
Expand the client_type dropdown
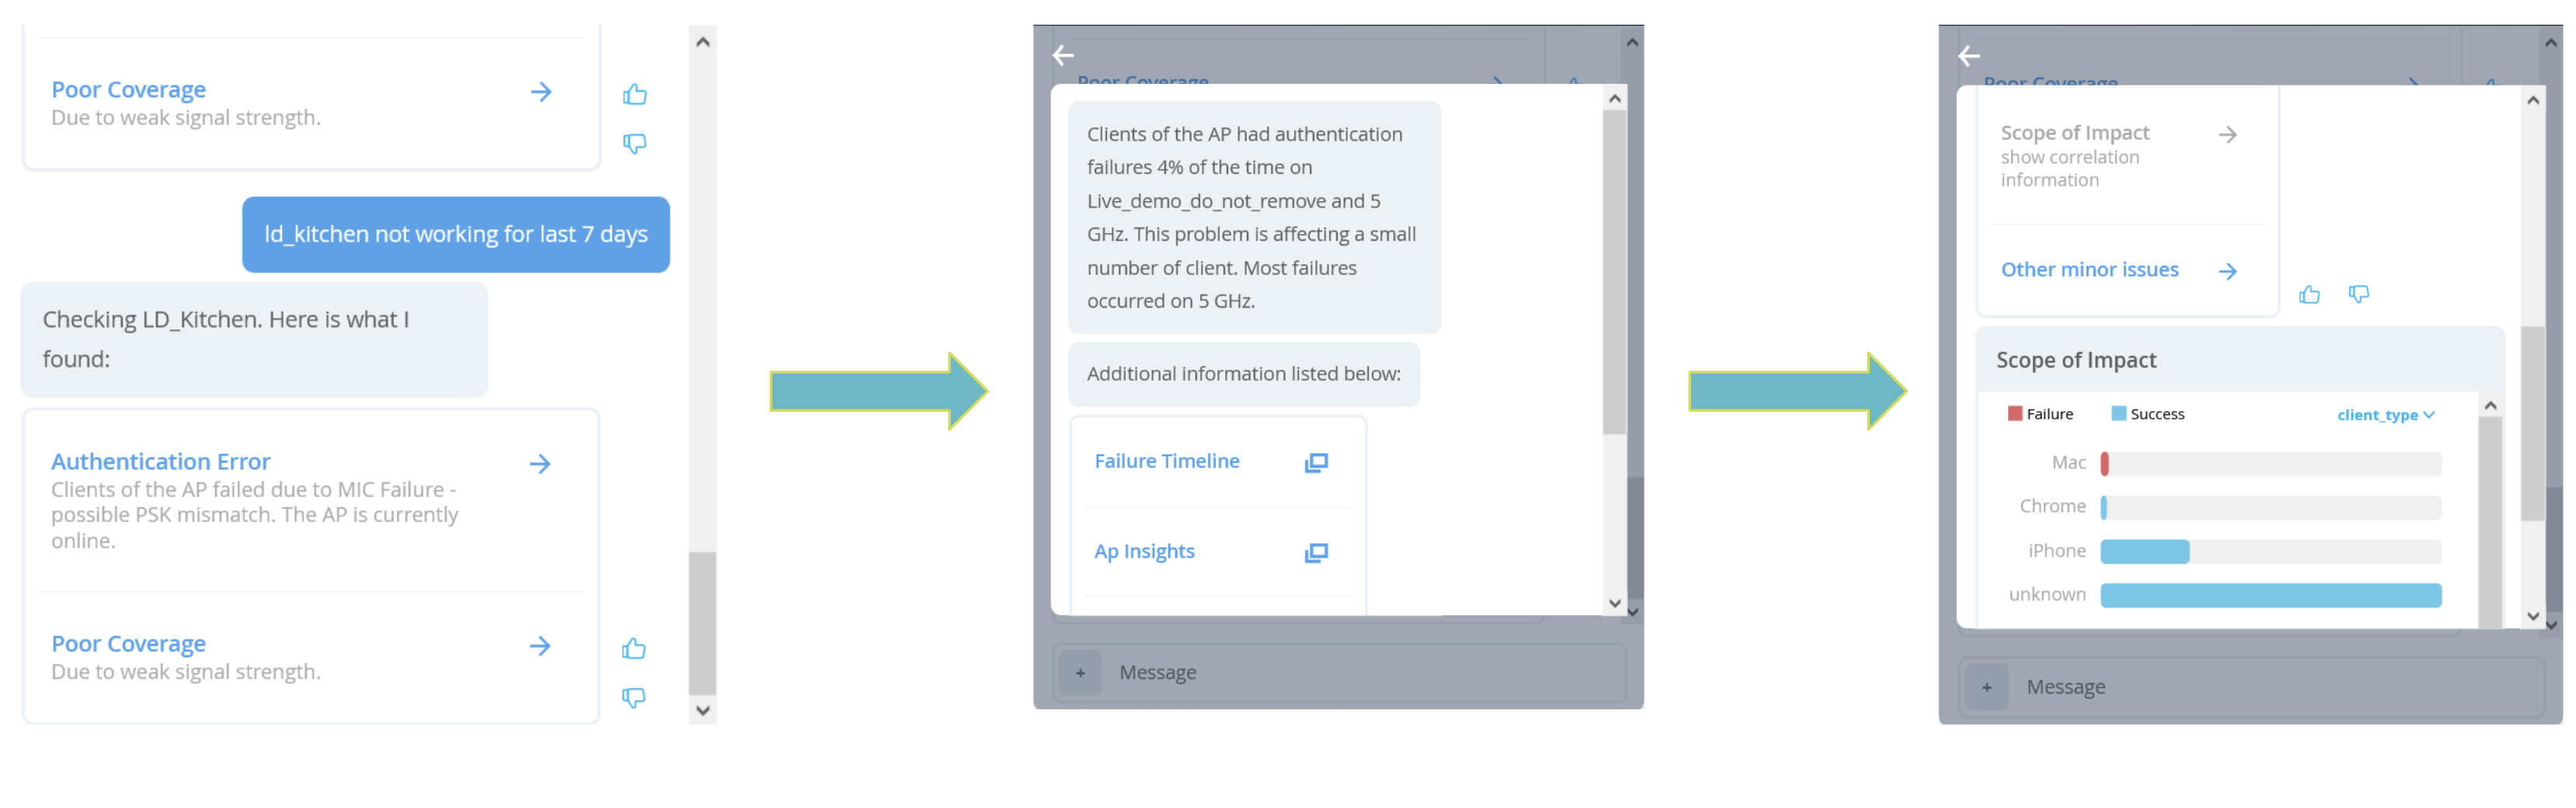pos(2385,415)
